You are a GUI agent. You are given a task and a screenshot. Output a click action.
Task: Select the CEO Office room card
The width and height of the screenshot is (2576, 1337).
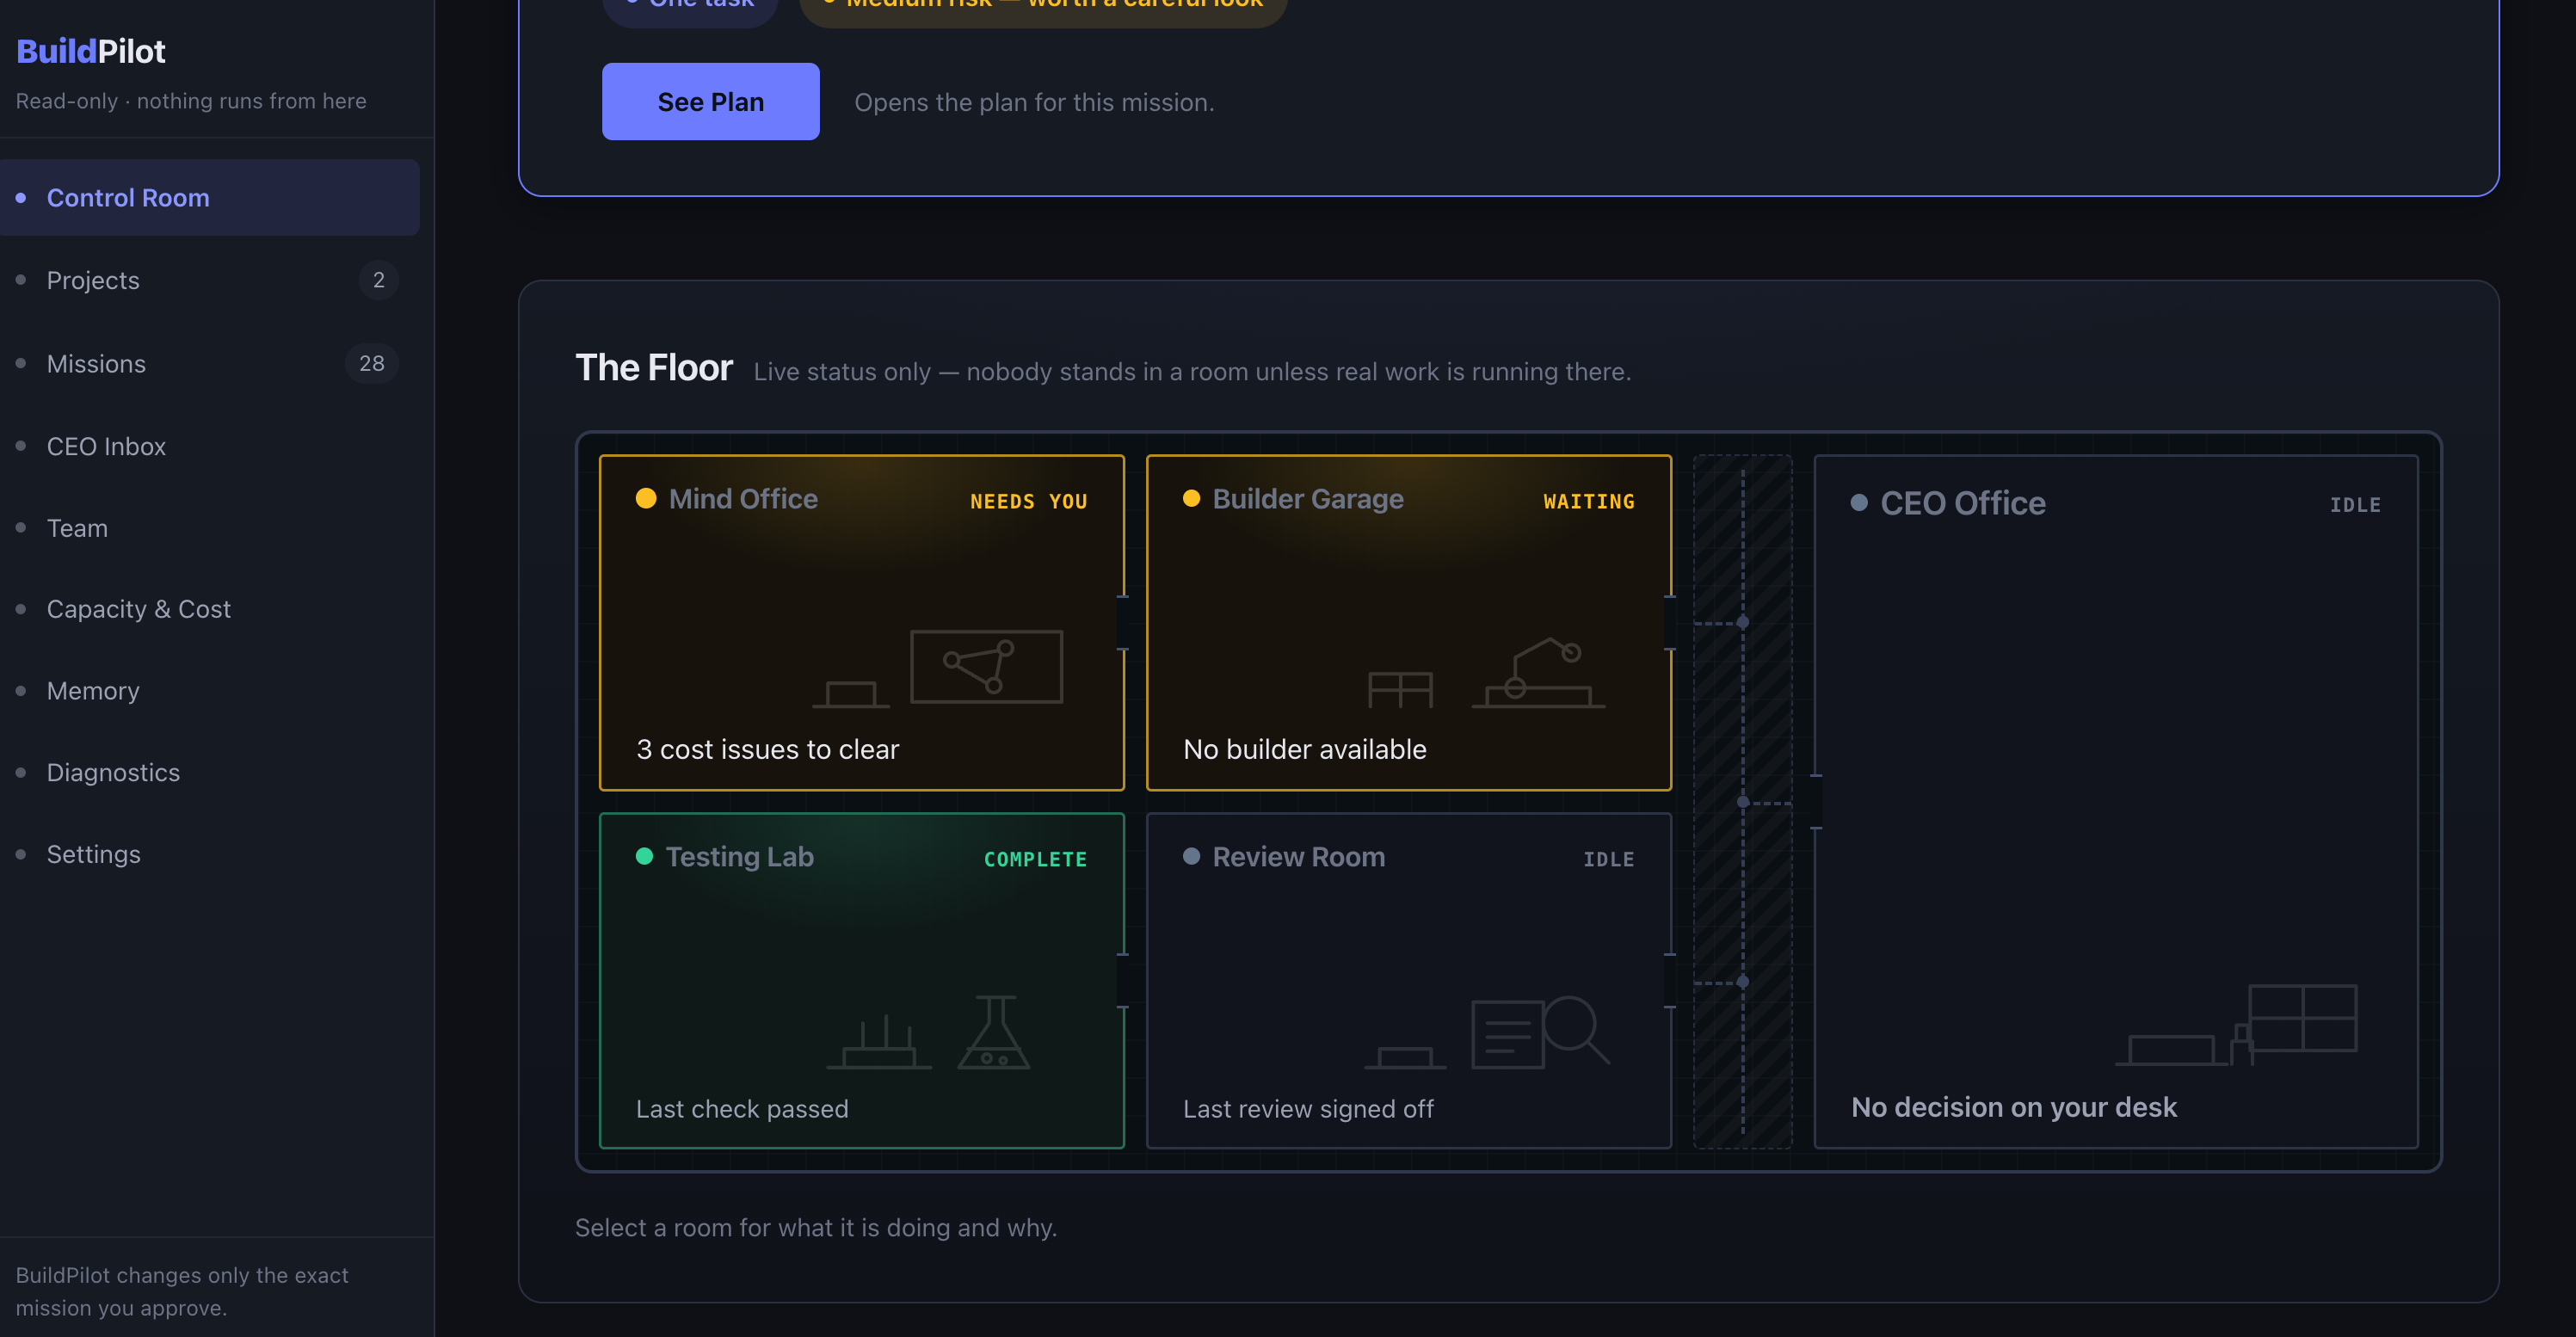[2116, 802]
